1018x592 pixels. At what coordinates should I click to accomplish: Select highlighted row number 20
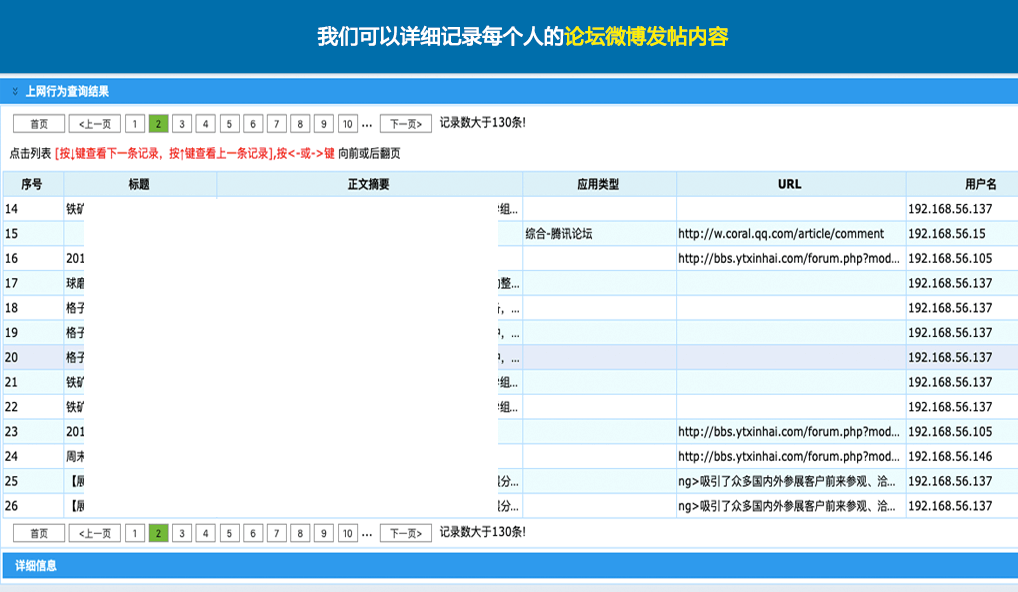click(x=12, y=357)
